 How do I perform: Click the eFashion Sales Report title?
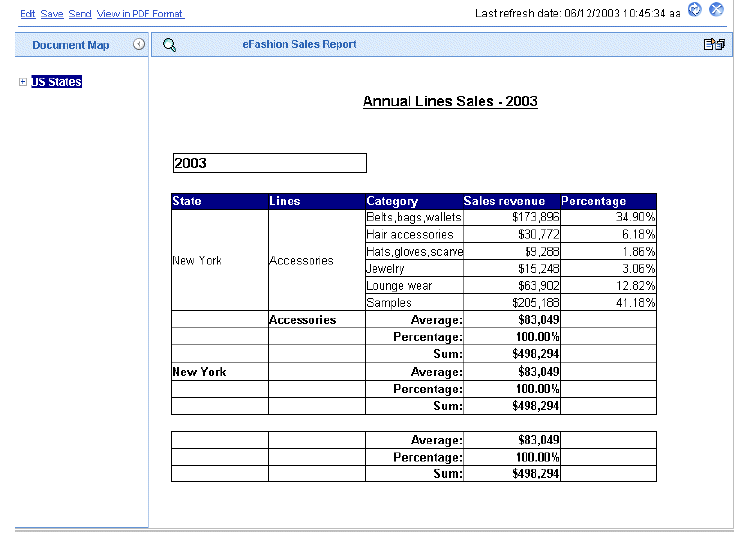click(x=299, y=44)
